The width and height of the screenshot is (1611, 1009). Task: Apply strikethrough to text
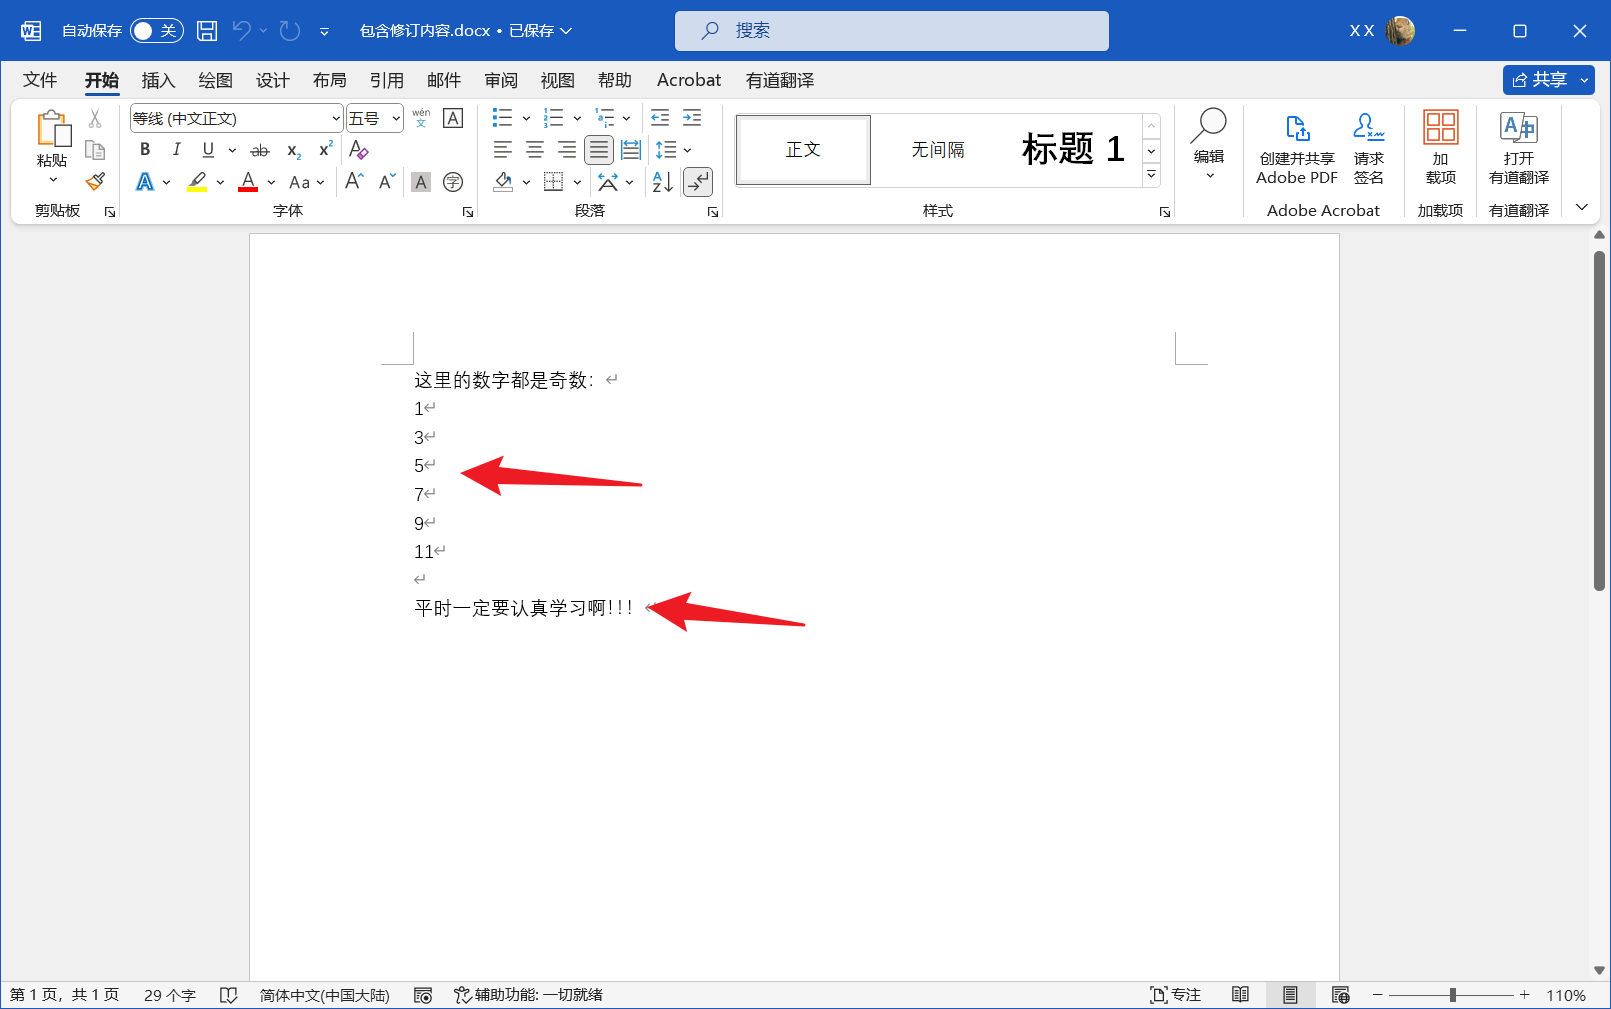pyautogui.click(x=259, y=149)
